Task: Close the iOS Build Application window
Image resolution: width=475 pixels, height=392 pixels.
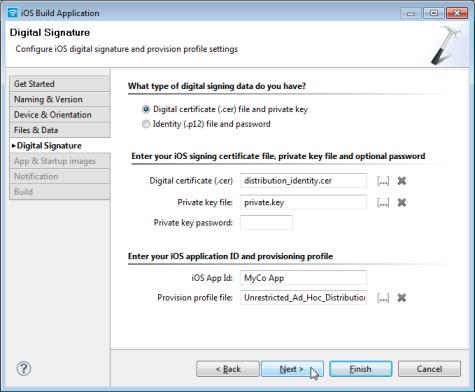Action: pyautogui.click(x=457, y=13)
